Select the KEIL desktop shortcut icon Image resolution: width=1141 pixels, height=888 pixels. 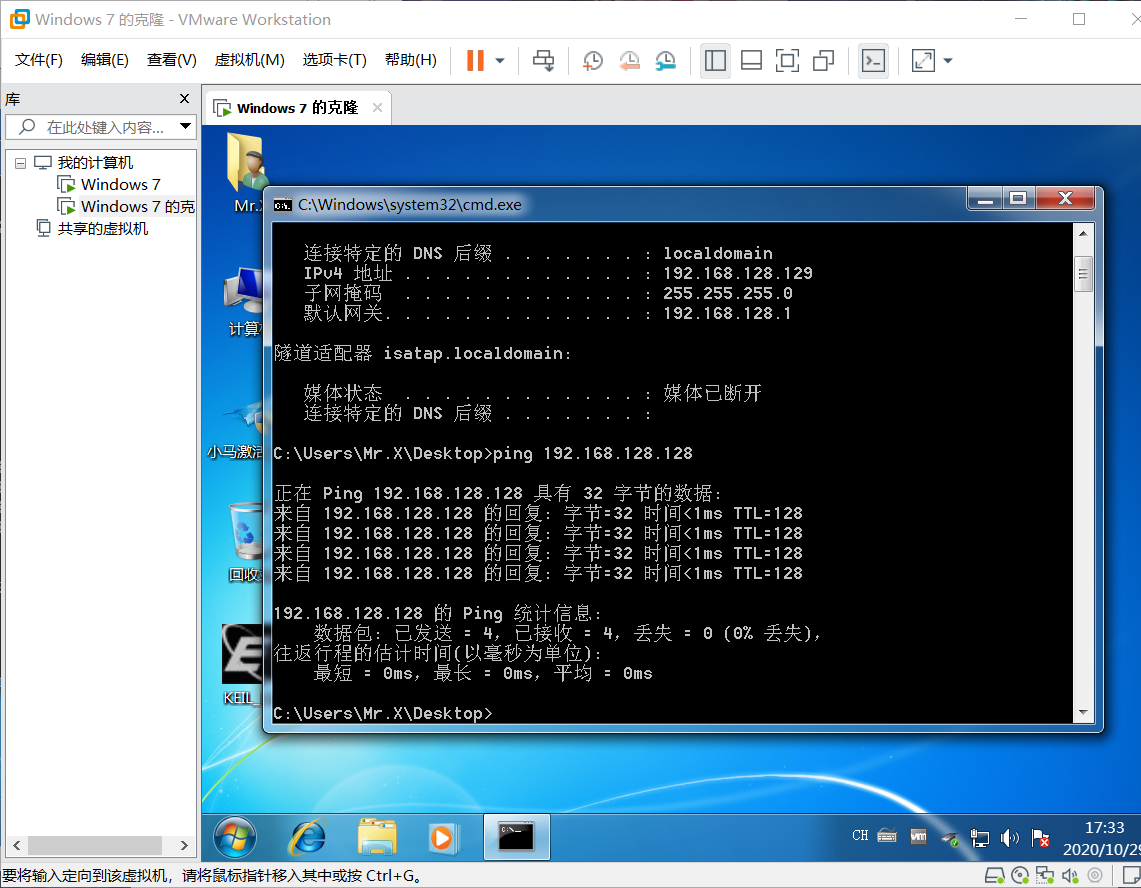pos(242,665)
